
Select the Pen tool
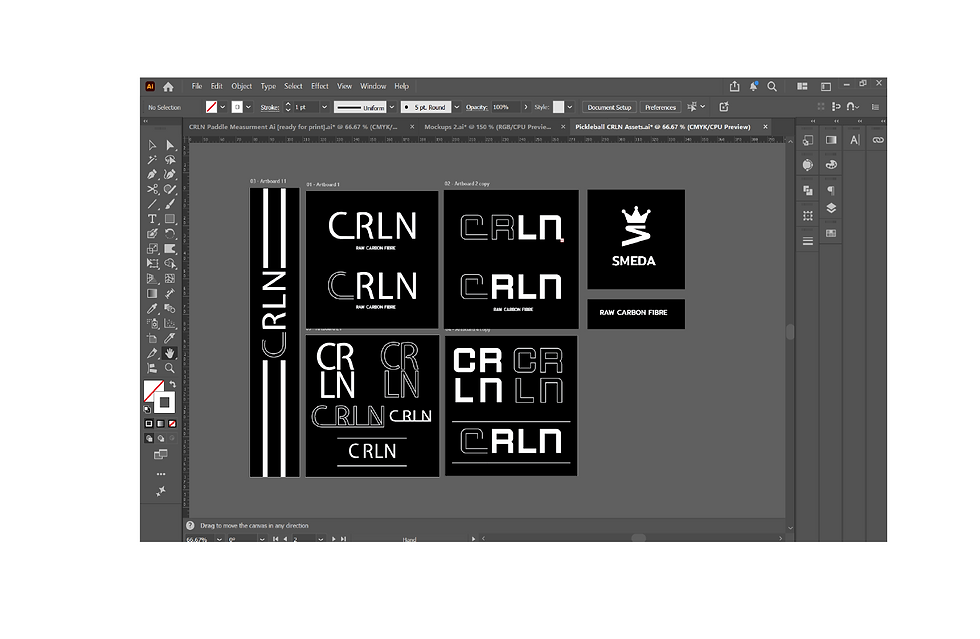[152, 174]
